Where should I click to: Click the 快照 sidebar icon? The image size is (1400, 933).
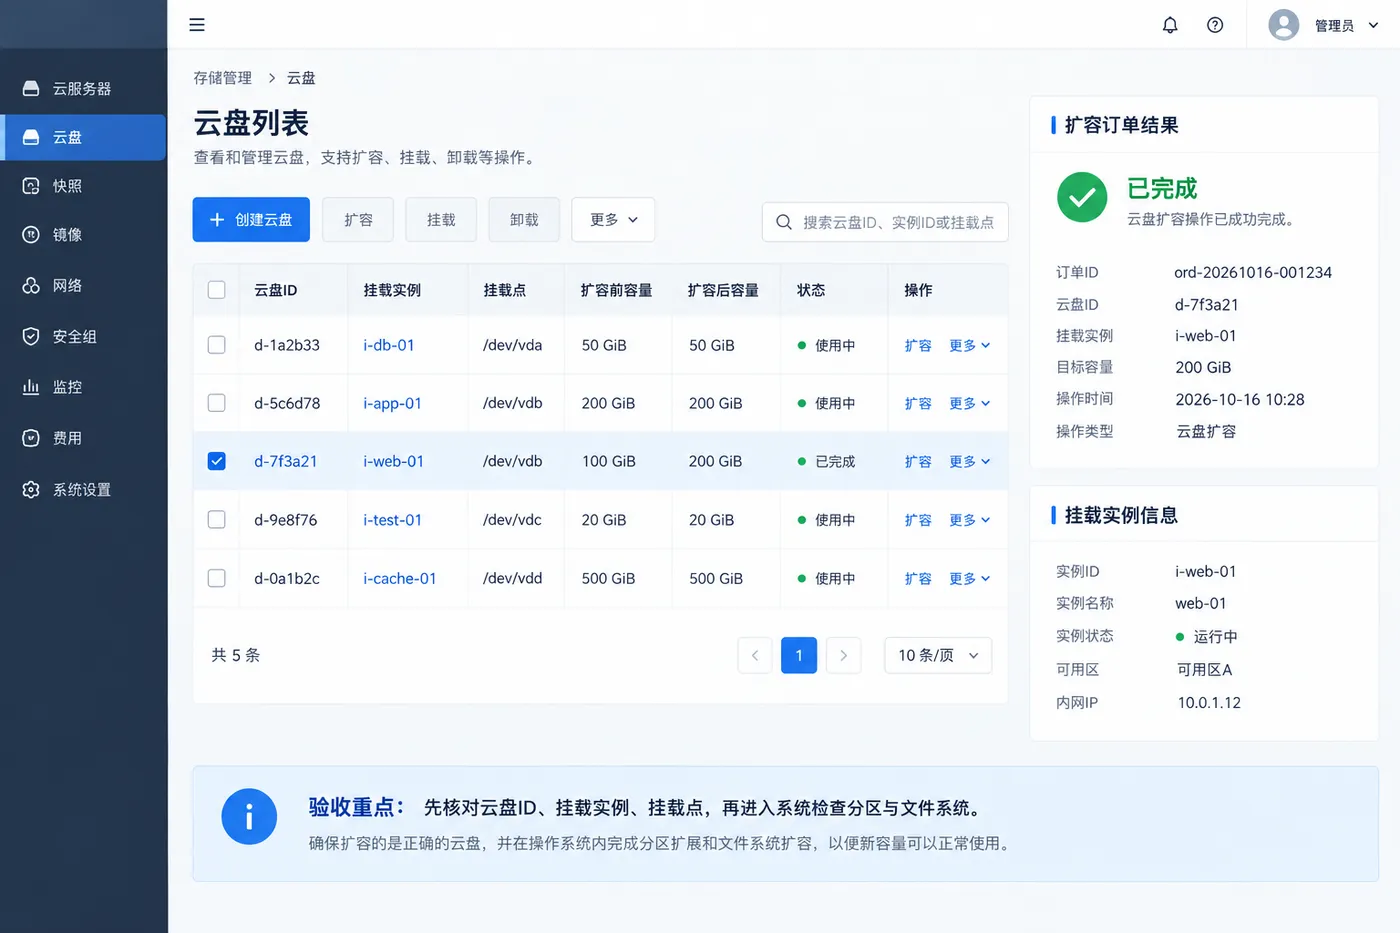[31, 186]
